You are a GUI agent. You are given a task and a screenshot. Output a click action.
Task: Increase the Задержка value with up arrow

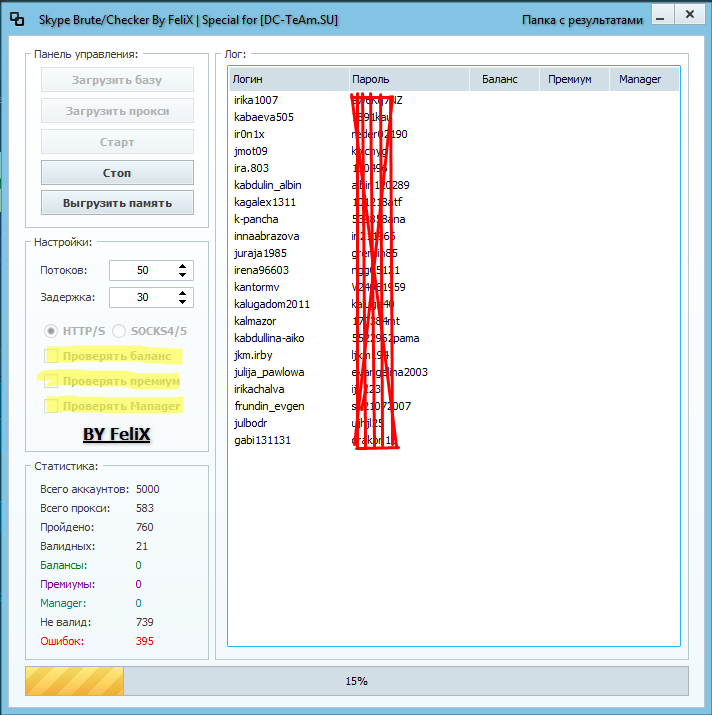coord(182,293)
